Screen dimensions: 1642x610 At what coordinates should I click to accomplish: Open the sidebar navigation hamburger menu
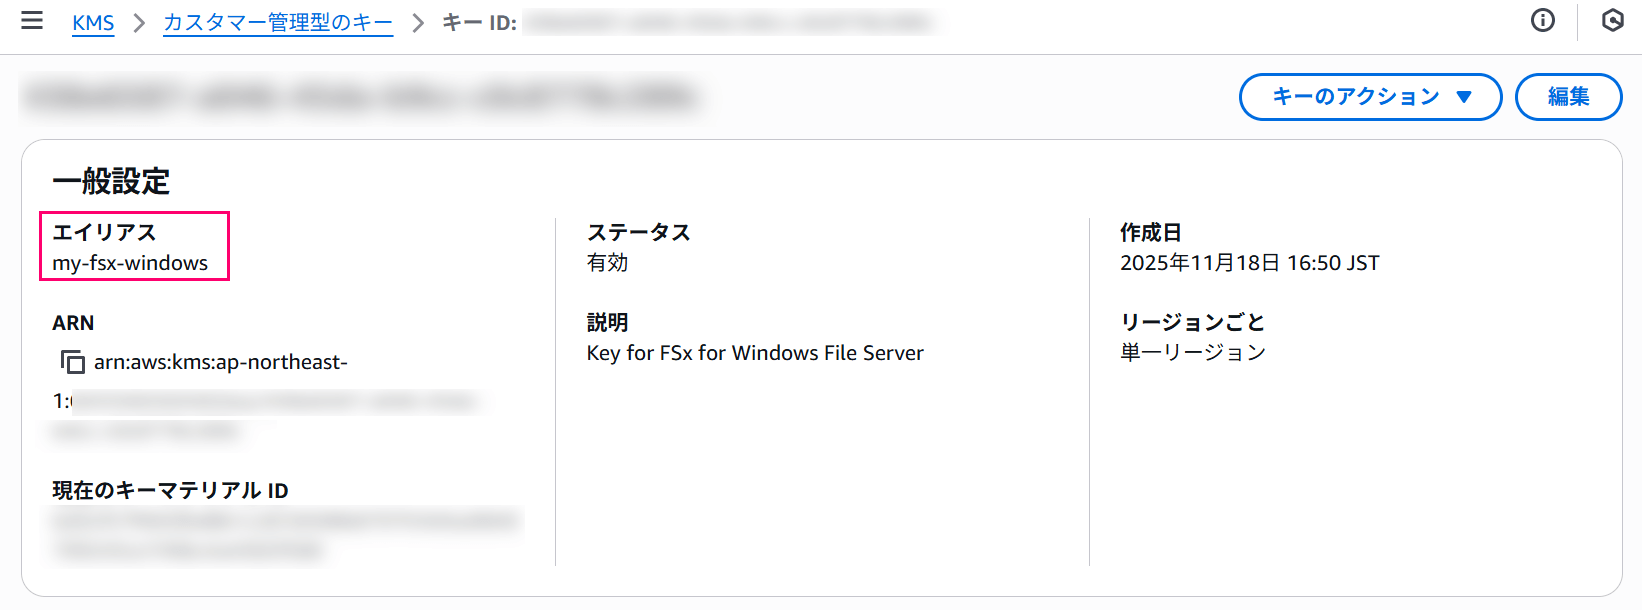[x=33, y=22]
